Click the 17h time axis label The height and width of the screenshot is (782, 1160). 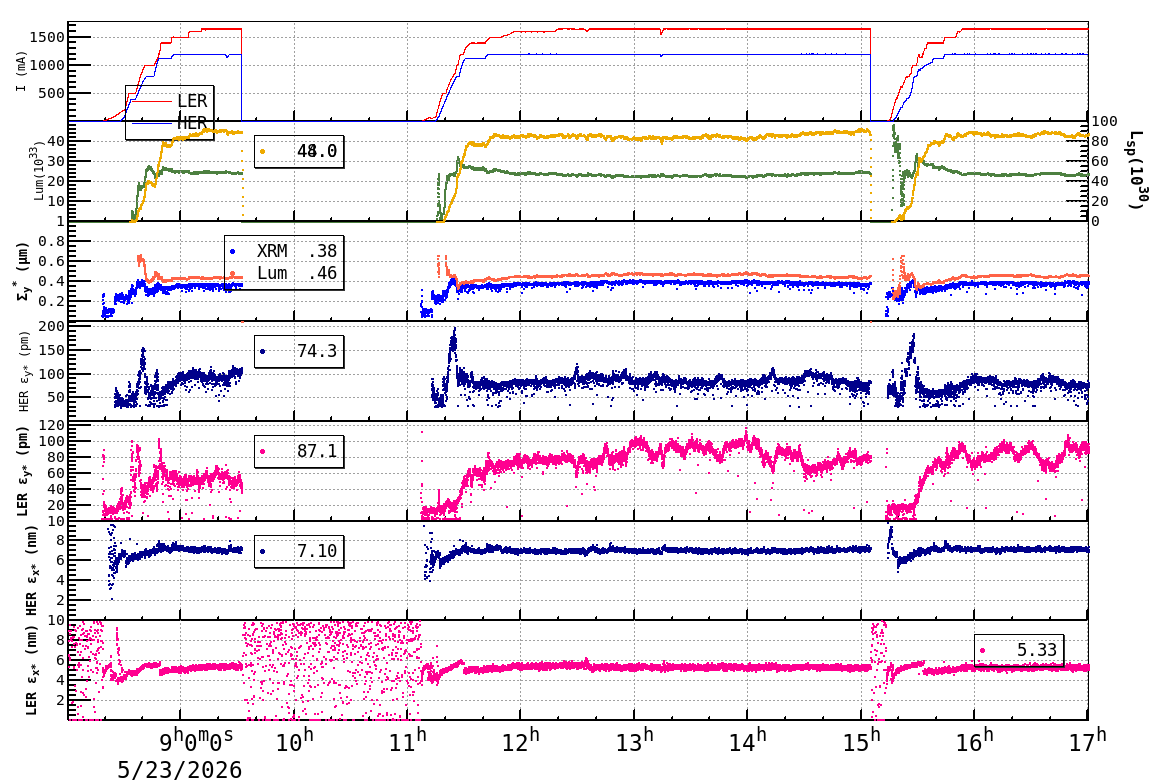[x=1087, y=741]
